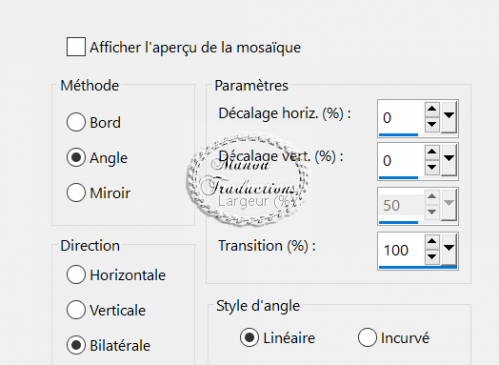This screenshot has height=365, width=499.
Task: Open the Décalage vert. slider dropdown arrow
Action: (x=449, y=160)
